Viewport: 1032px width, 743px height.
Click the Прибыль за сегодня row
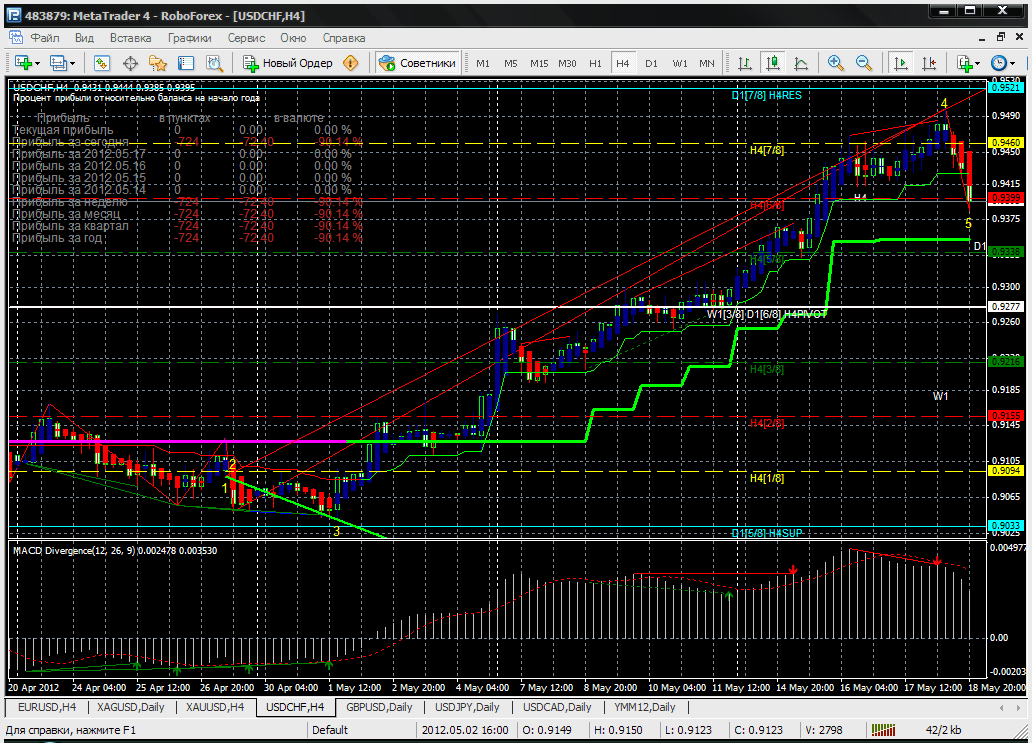click(188, 141)
